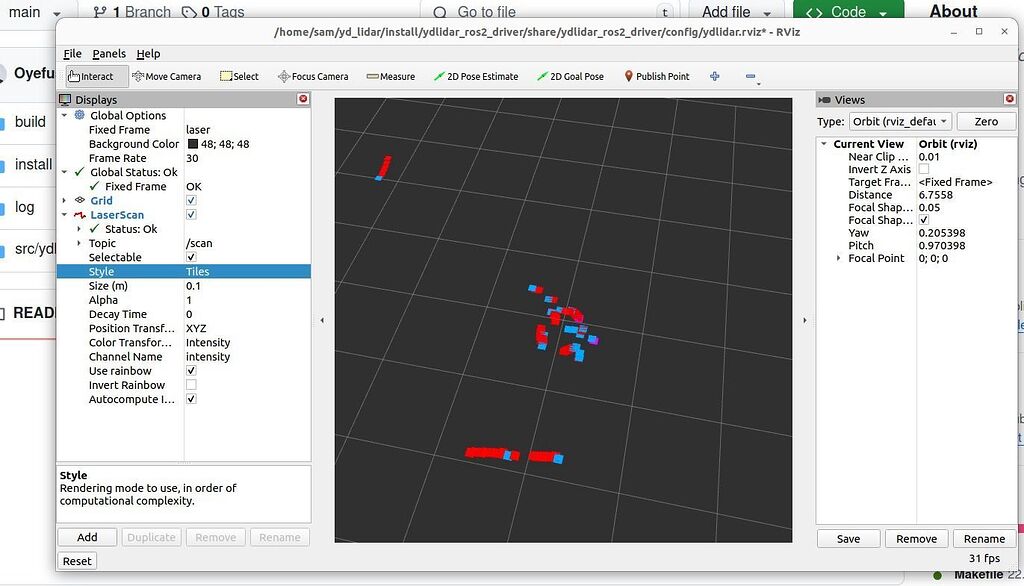This screenshot has height=586, width=1024.
Task: Disable the LaserScan Selectable option
Action: click(x=190, y=257)
